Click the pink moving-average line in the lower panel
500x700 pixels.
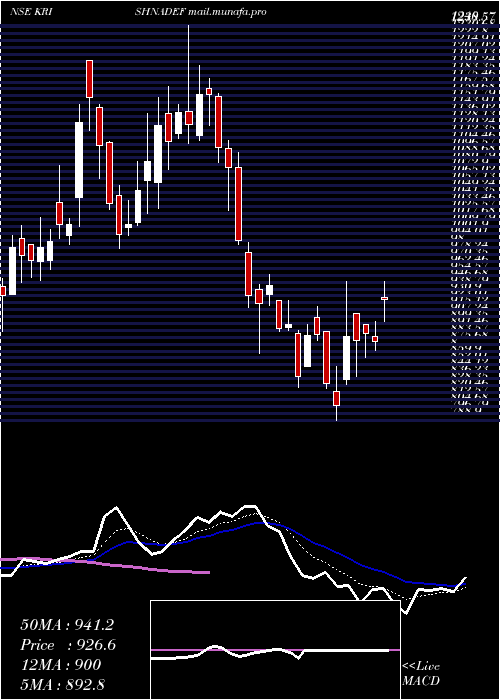pos(105,565)
